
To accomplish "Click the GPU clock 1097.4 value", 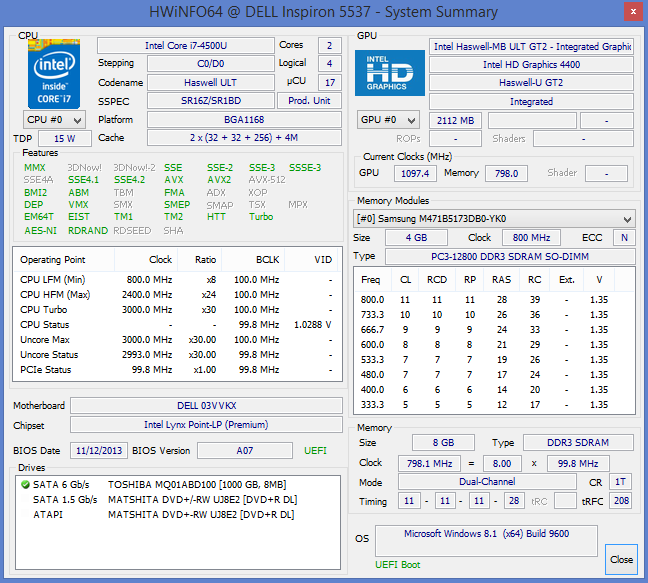I will pos(415,174).
